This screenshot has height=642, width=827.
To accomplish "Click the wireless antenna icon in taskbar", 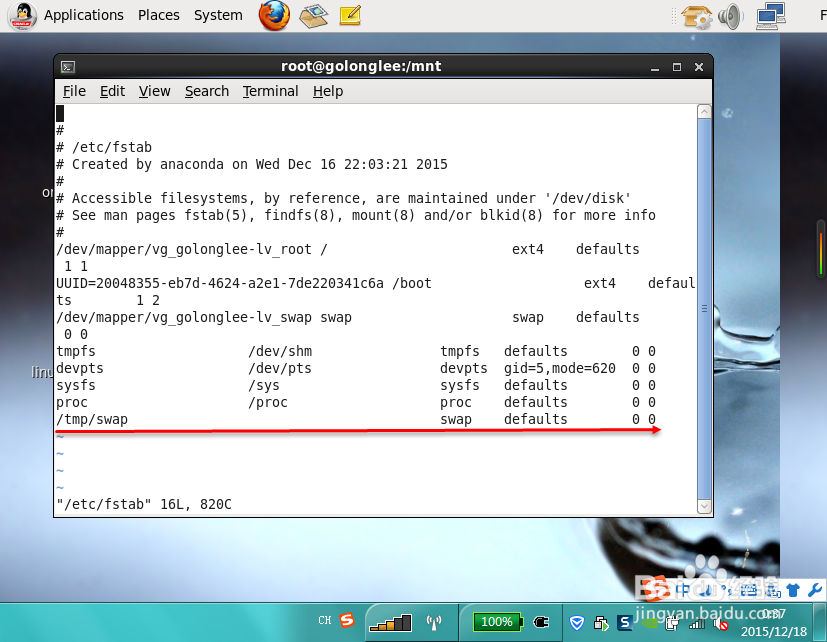I will point(433,620).
